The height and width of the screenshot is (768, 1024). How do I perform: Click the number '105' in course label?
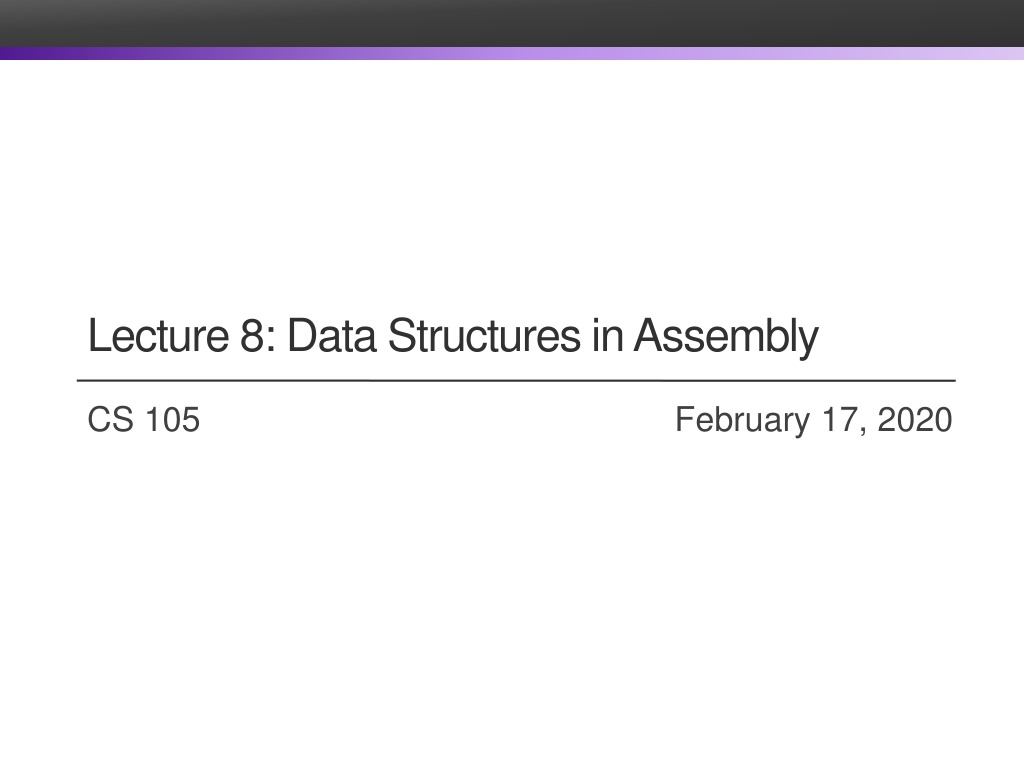pyautogui.click(x=172, y=419)
